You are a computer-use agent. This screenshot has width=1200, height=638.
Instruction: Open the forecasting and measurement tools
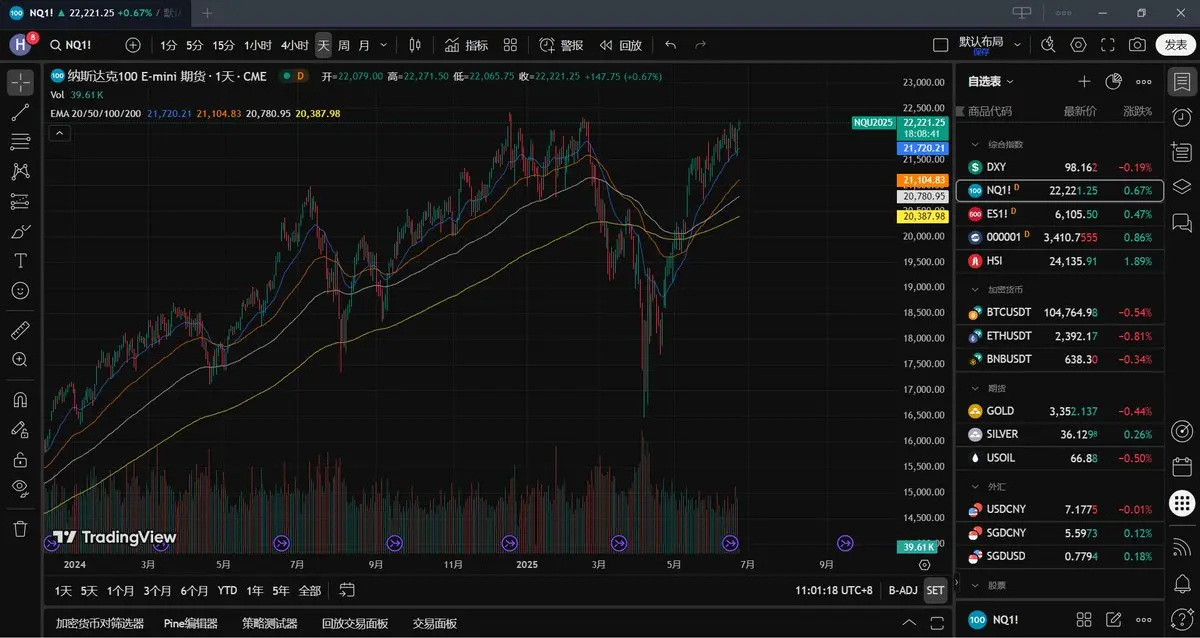click(20, 202)
